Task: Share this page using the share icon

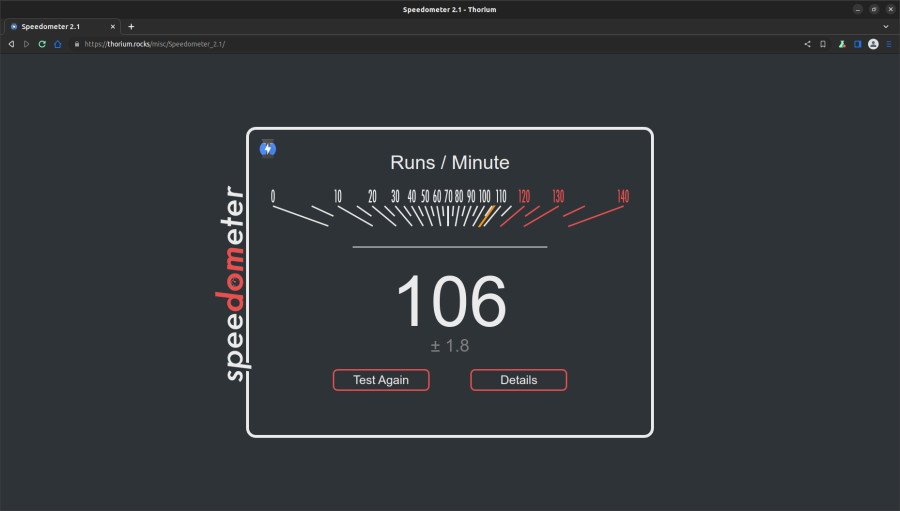Action: click(807, 44)
